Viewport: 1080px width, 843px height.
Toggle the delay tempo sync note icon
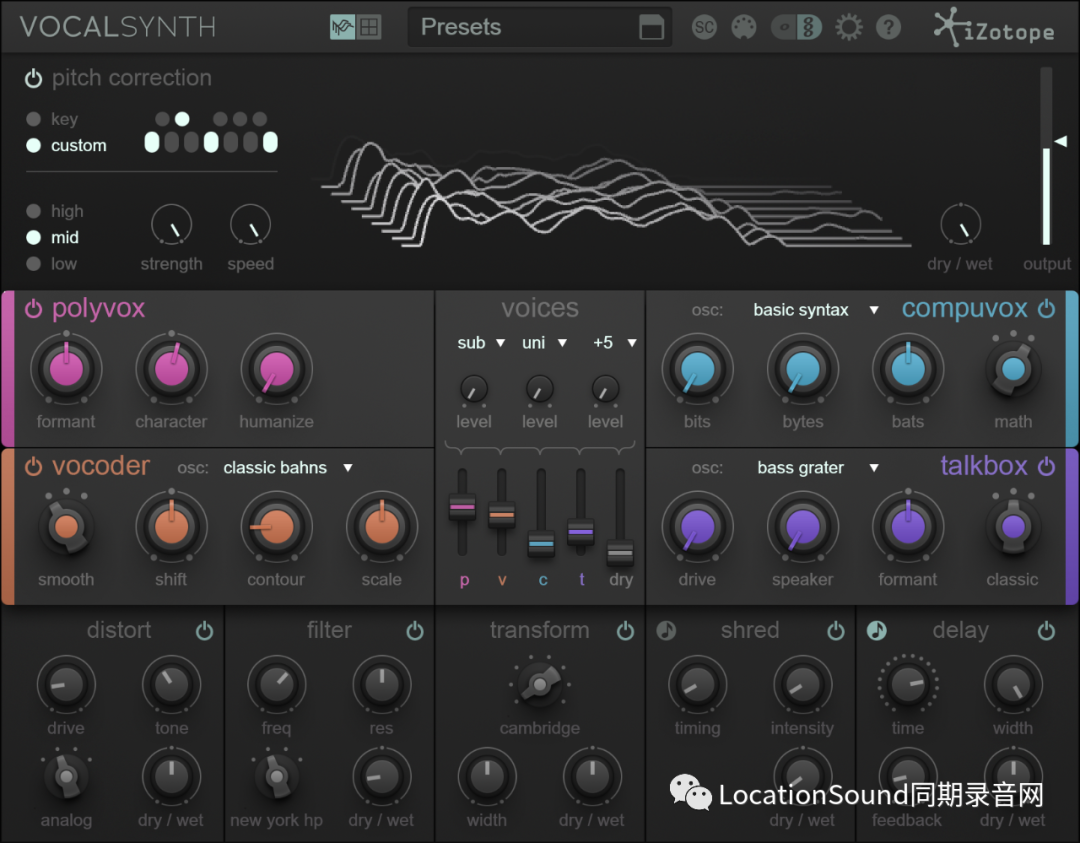coord(876,630)
